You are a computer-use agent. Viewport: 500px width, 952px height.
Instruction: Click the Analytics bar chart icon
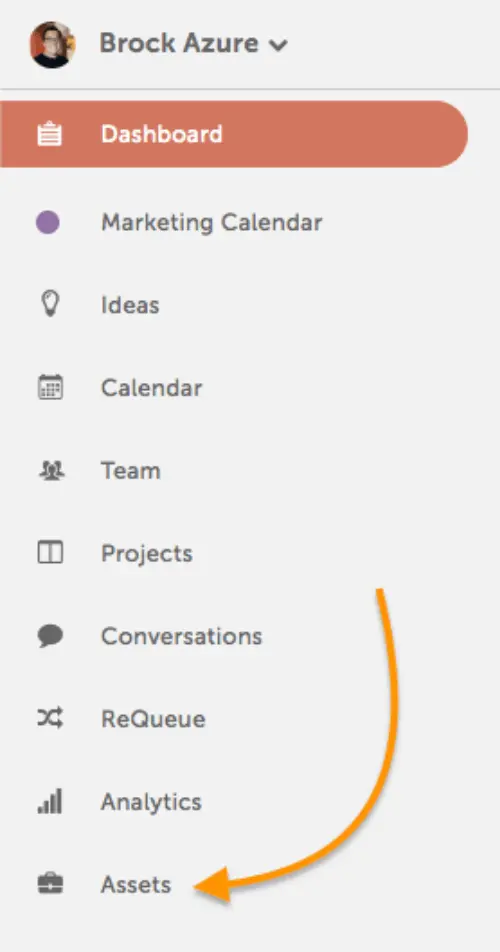click(x=50, y=801)
